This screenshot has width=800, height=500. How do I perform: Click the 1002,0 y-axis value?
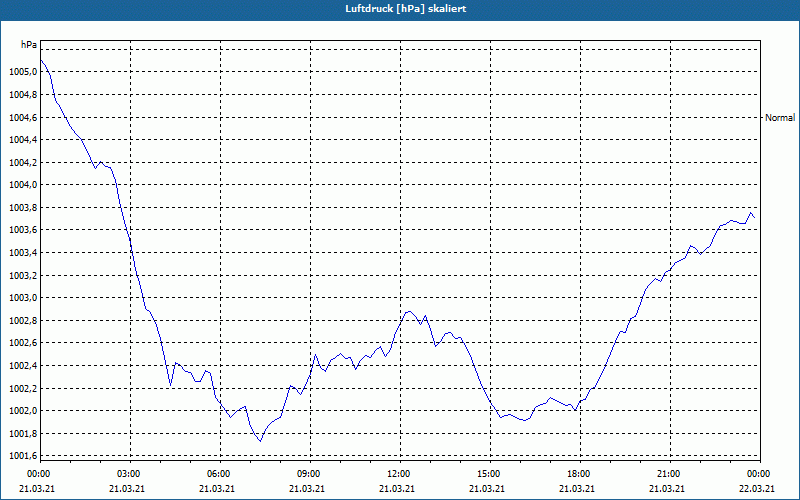pos(23,411)
